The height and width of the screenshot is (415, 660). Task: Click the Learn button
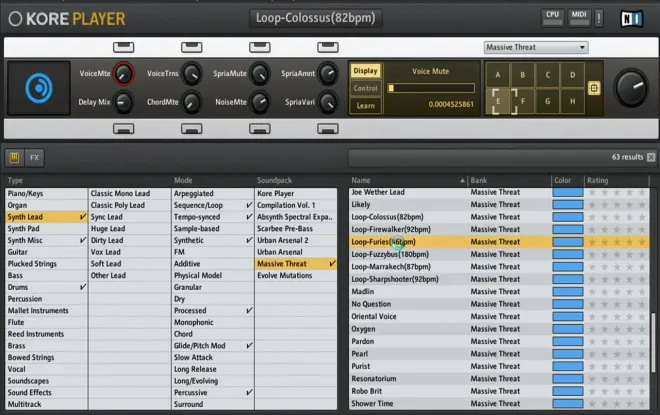pos(365,106)
